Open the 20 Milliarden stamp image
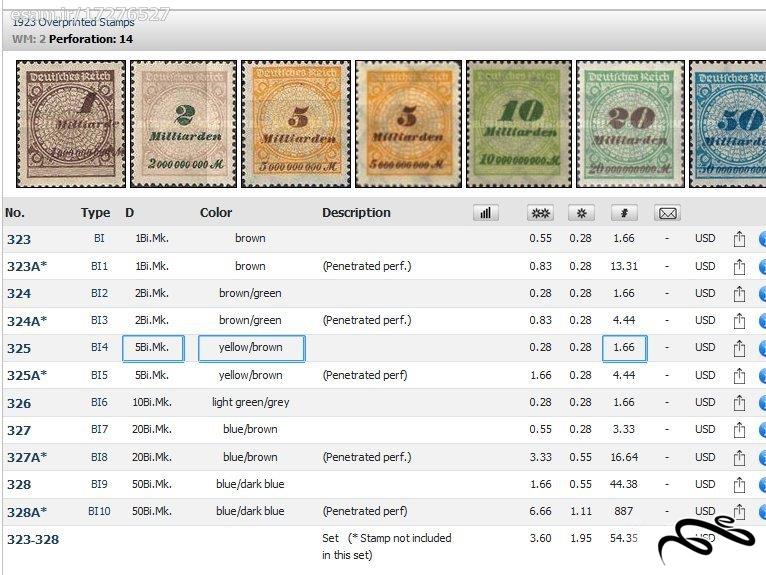This screenshot has height=575, width=766. (x=630, y=124)
